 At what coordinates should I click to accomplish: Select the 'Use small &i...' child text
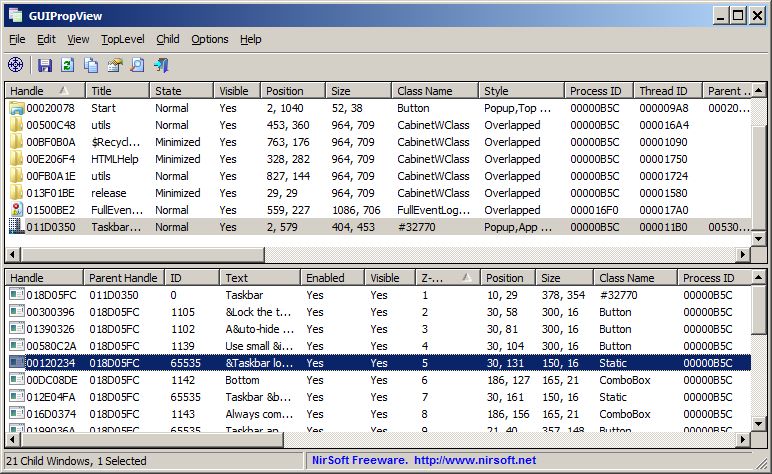click(x=259, y=346)
